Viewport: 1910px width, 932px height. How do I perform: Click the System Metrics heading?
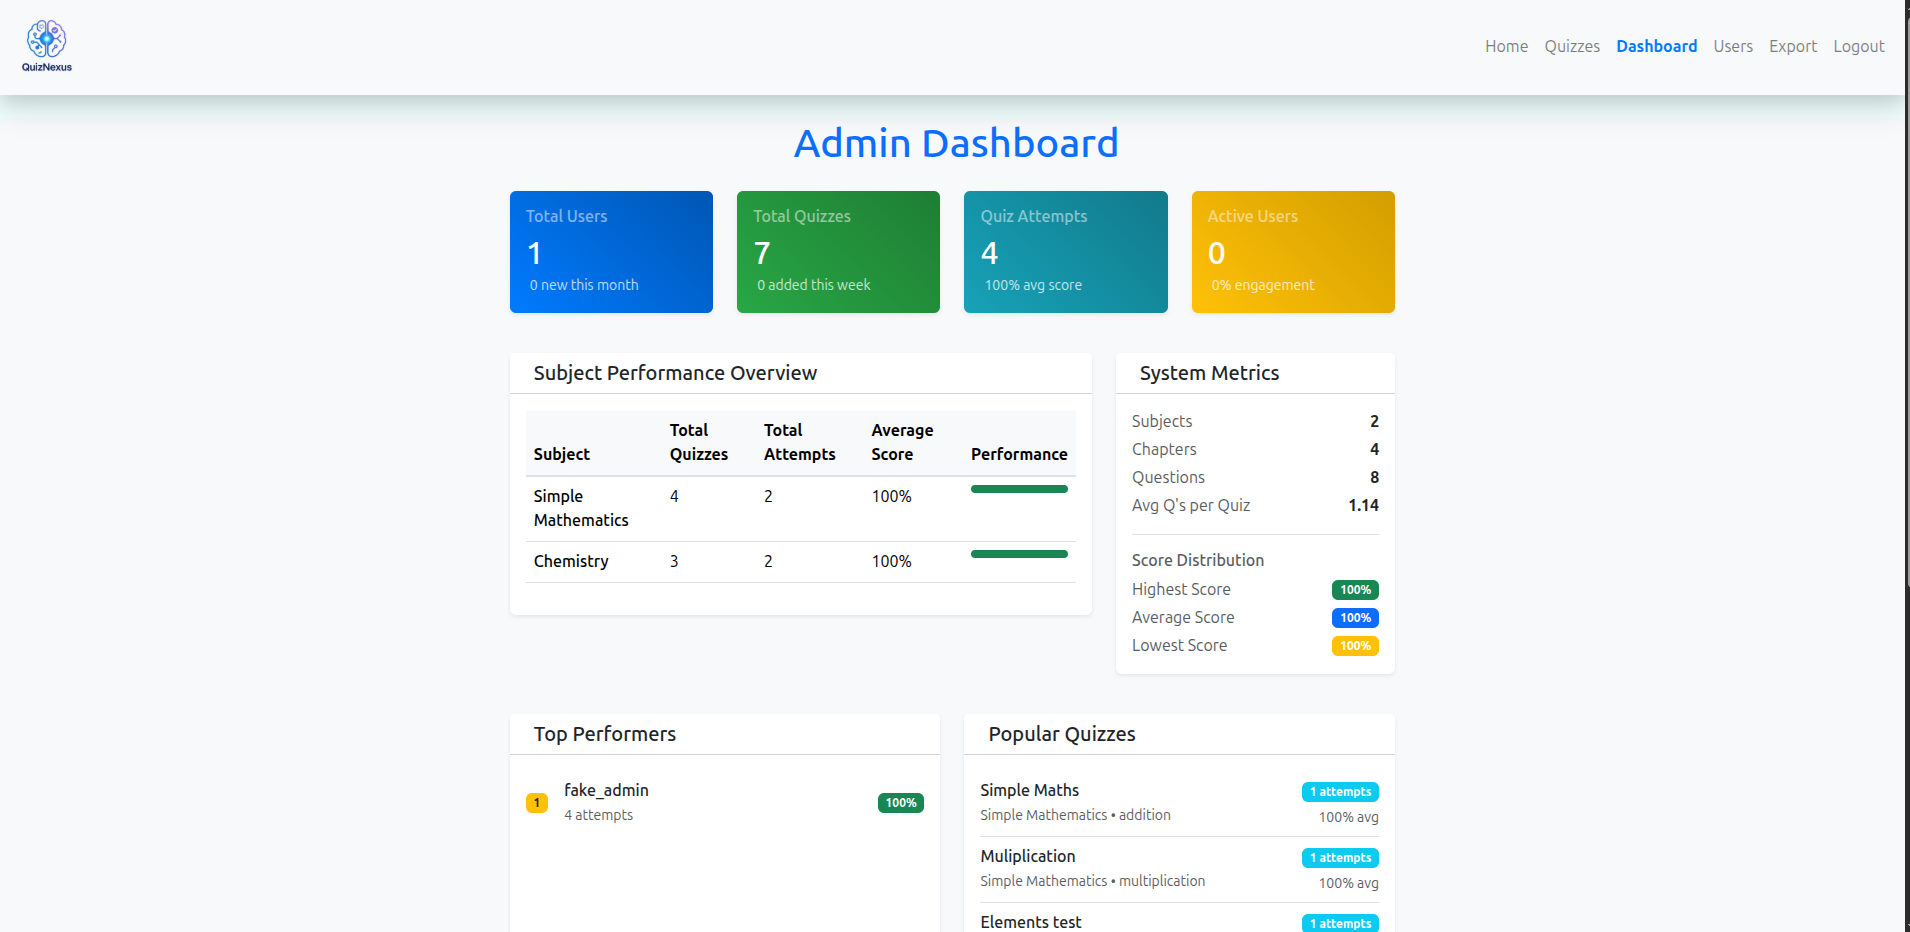(1209, 373)
